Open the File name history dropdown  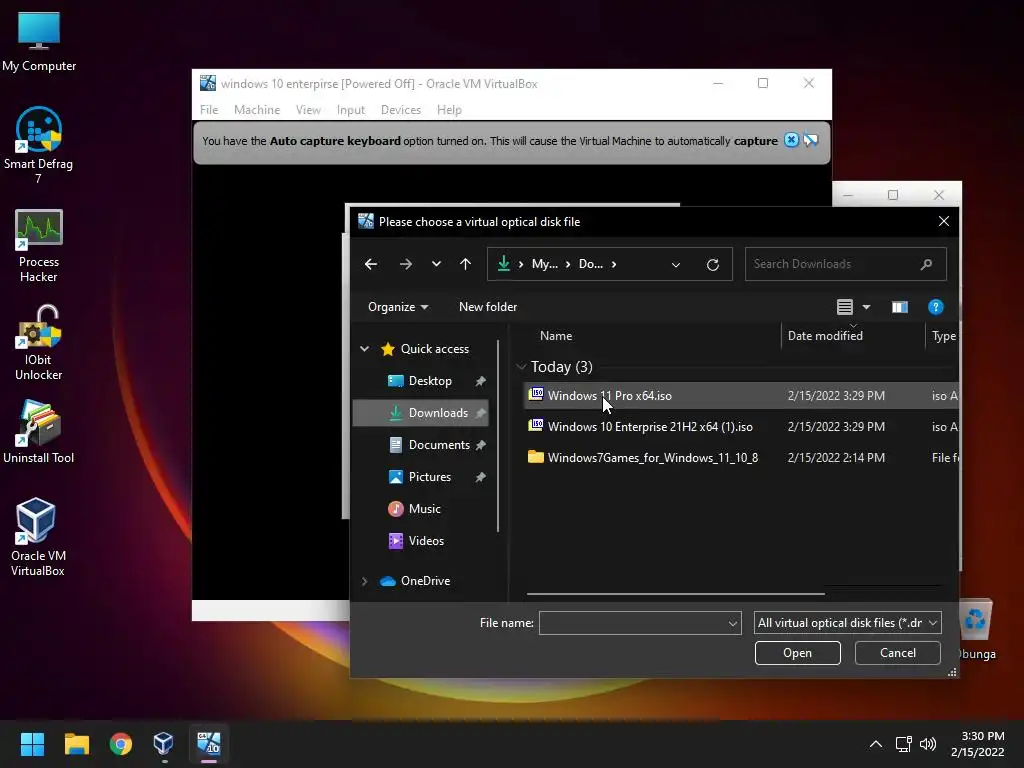click(x=733, y=624)
